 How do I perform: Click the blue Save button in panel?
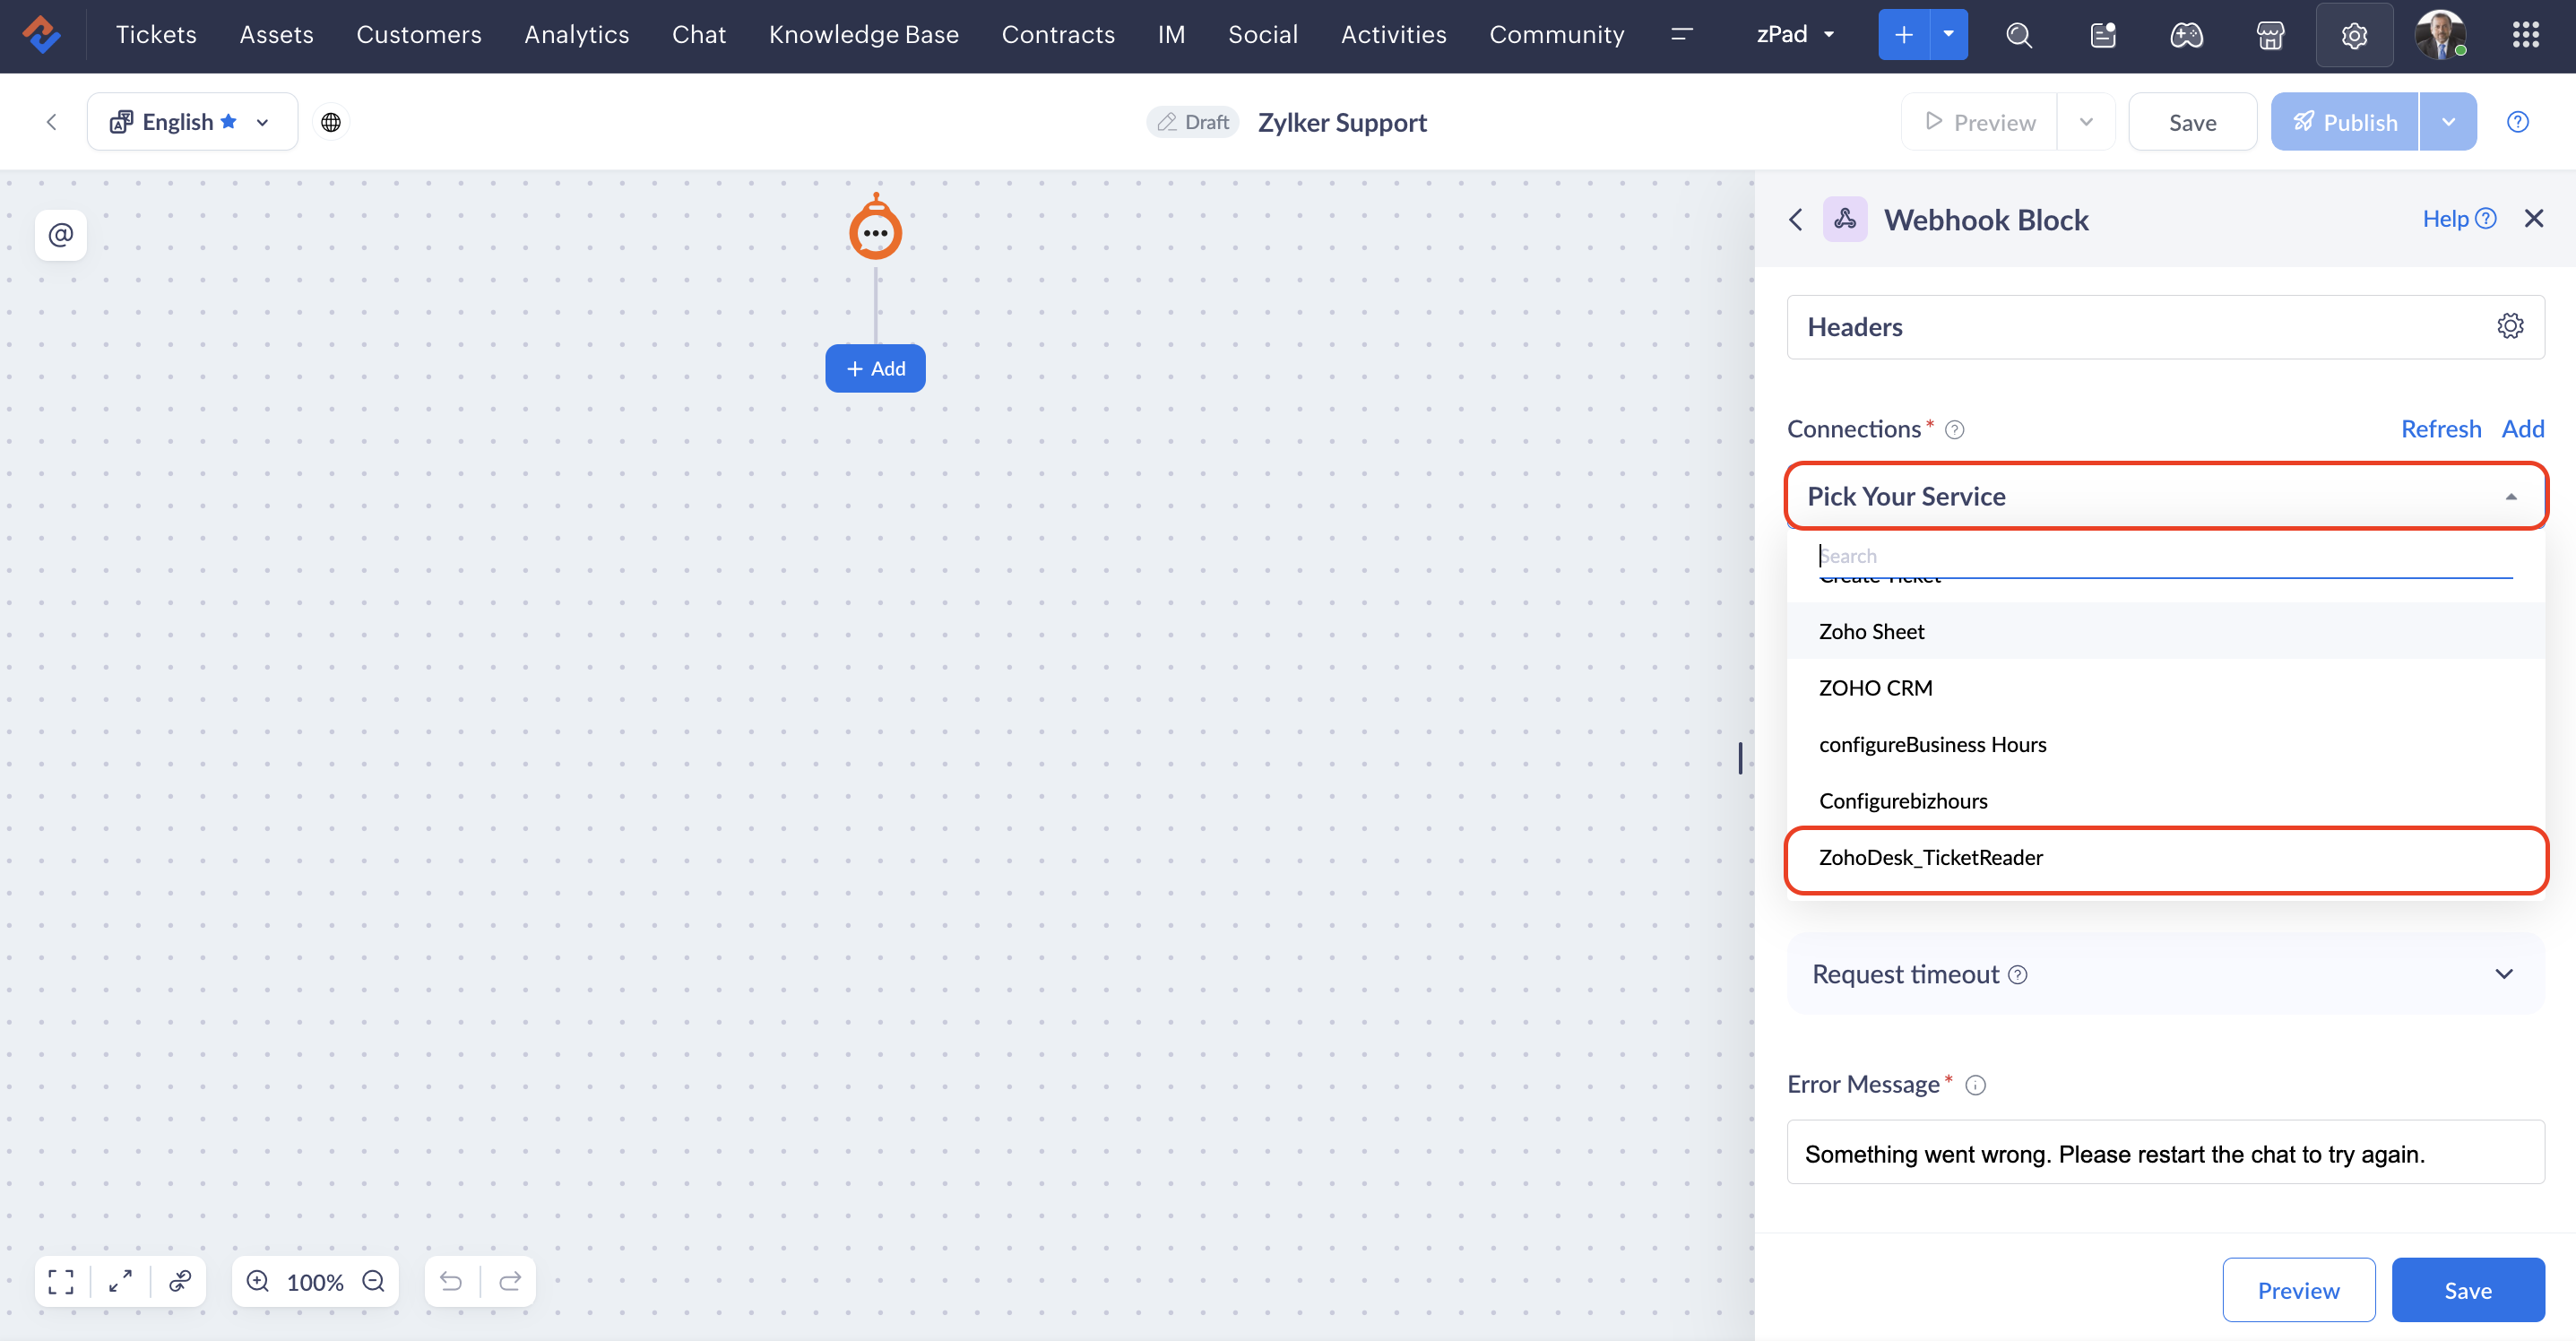click(x=2467, y=1290)
